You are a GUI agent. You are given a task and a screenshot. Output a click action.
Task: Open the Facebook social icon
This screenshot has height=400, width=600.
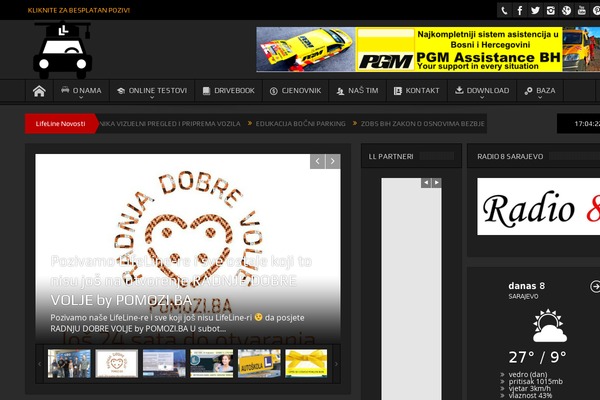[x=520, y=10]
